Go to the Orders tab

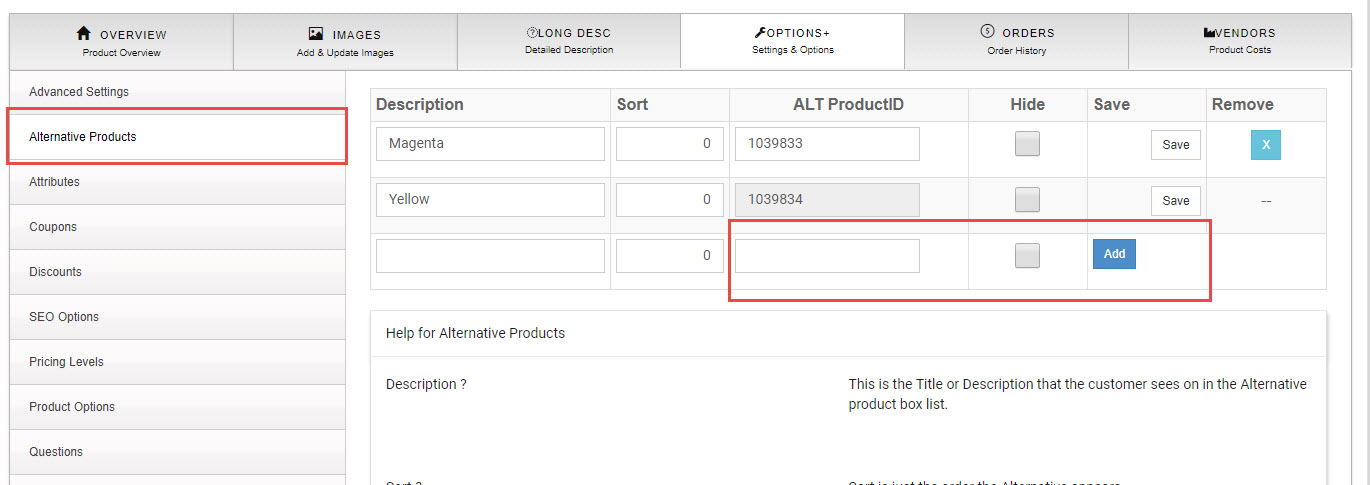point(1016,41)
